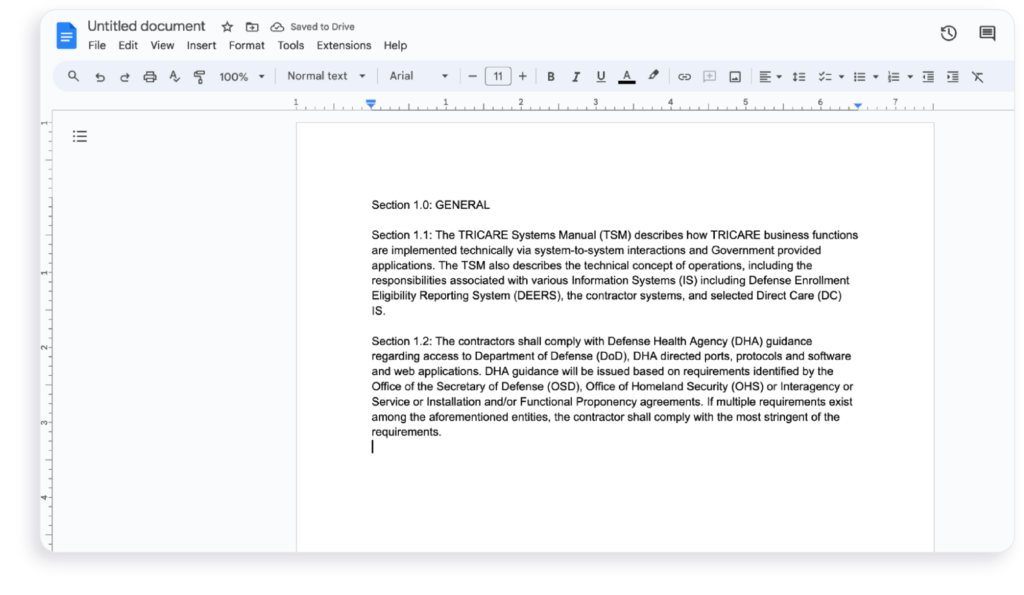Click the word requirements. ending the document
The height and width of the screenshot is (595, 1024).
point(406,432)
